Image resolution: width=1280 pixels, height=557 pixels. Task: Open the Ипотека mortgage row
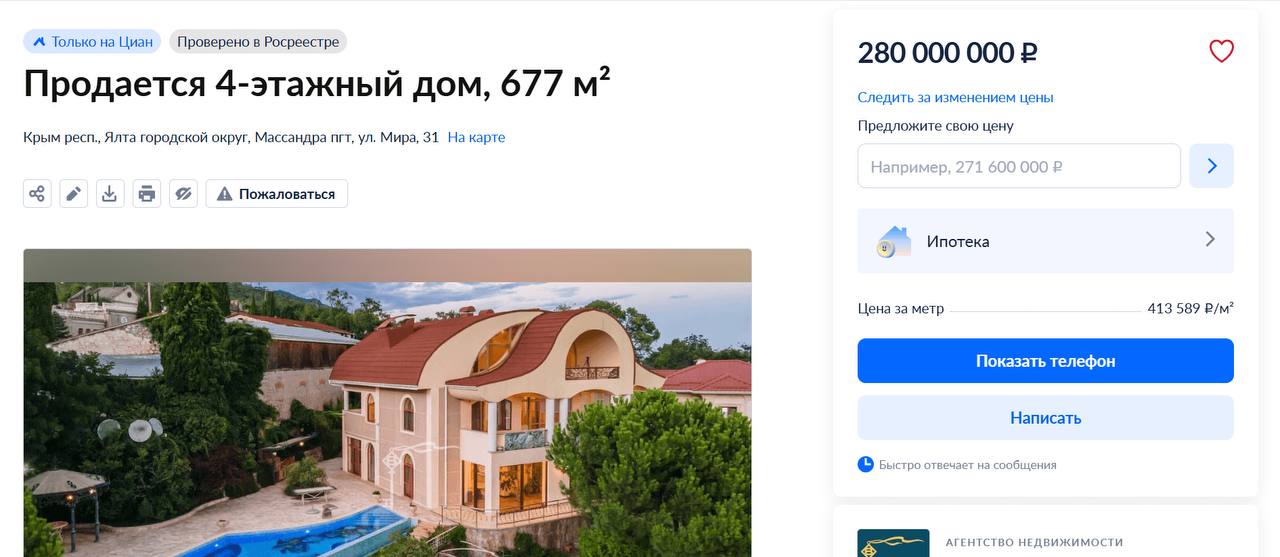coord(1046,241)
